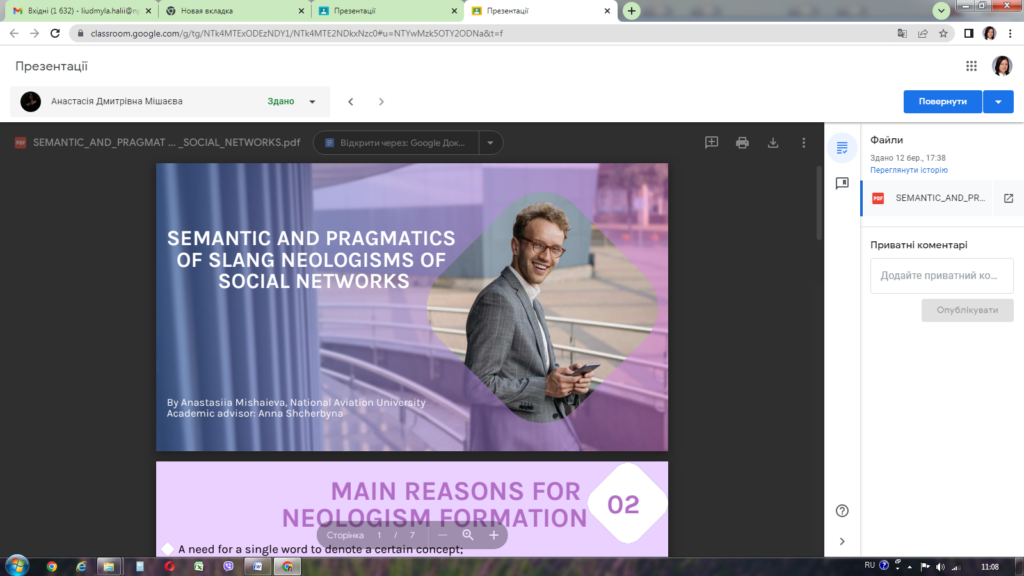Open attached PDF in new window
Image resolution: width=1024 pixels, height=576 pixels.
click(1008, 198)
